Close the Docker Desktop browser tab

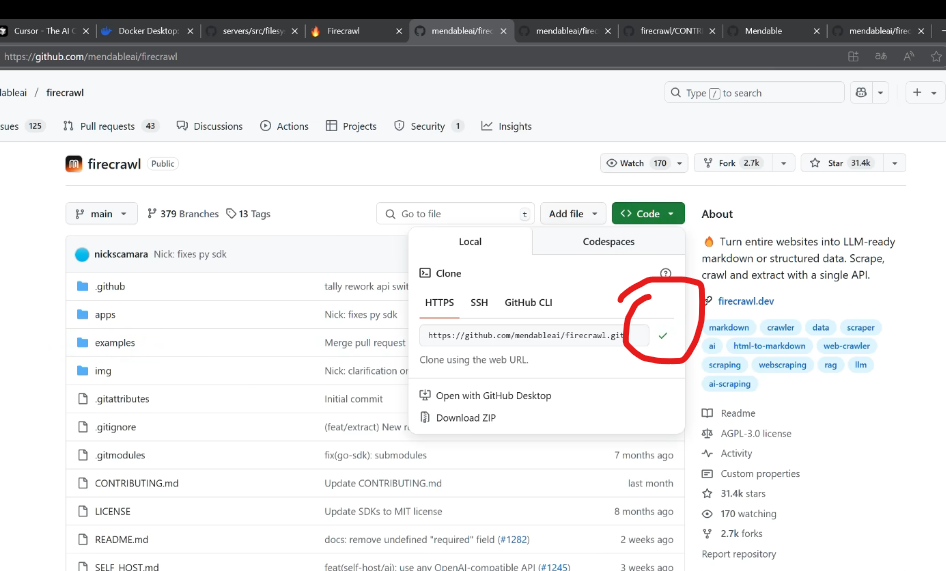(x=190, y=31)
